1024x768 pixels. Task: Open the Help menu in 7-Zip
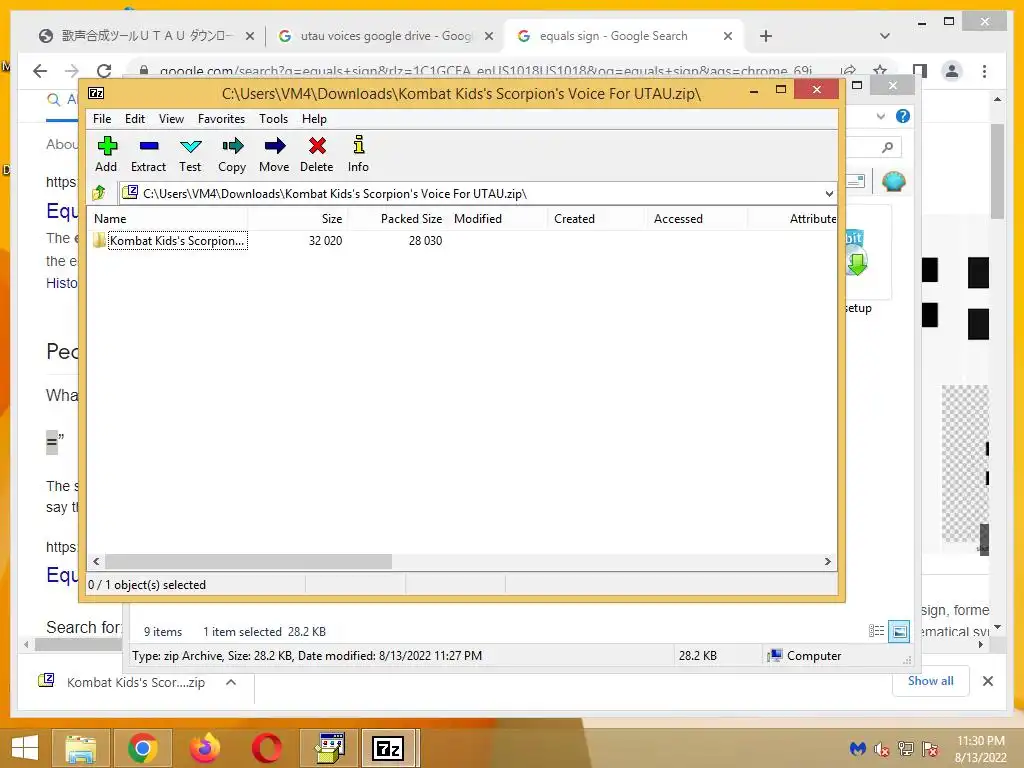point(314,119)
